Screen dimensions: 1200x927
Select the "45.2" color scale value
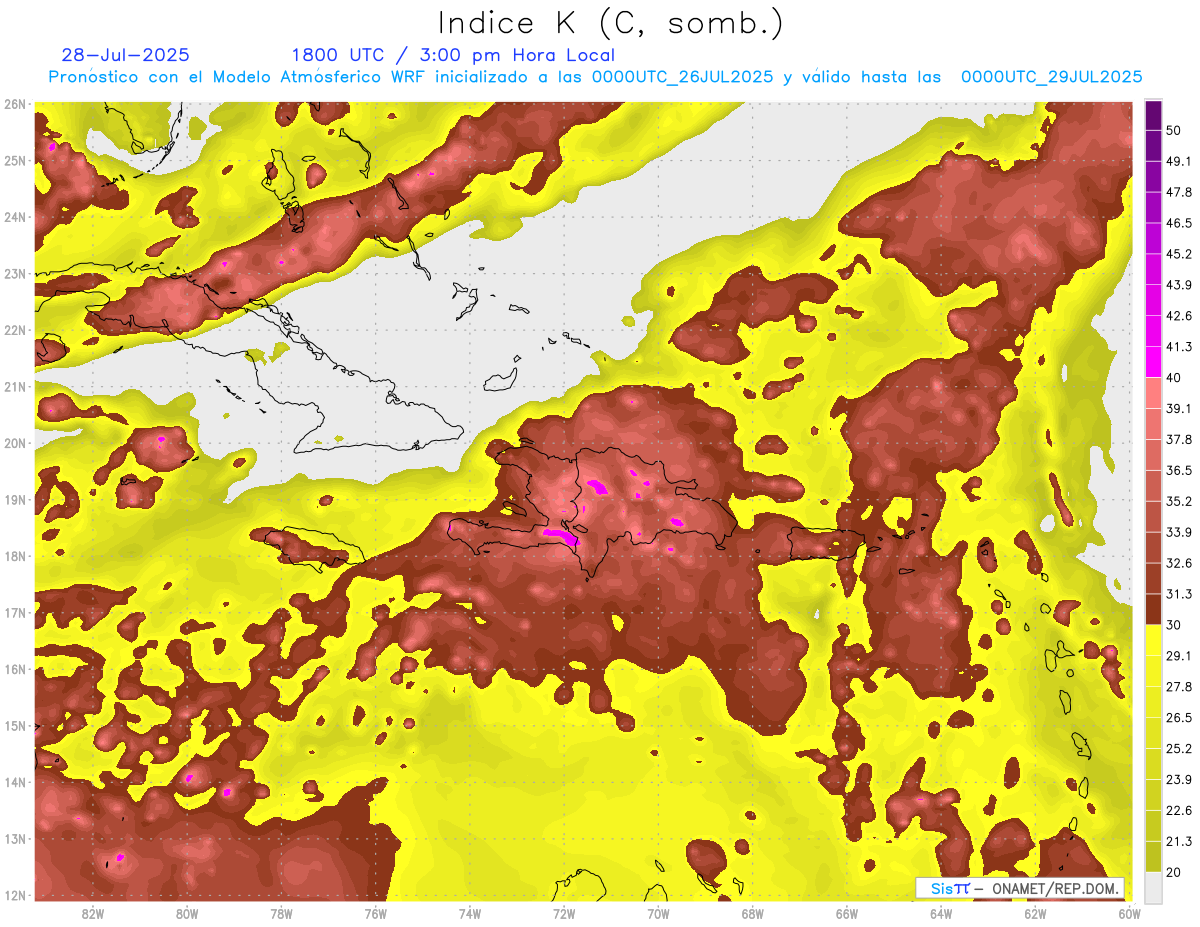[1178, 253]
